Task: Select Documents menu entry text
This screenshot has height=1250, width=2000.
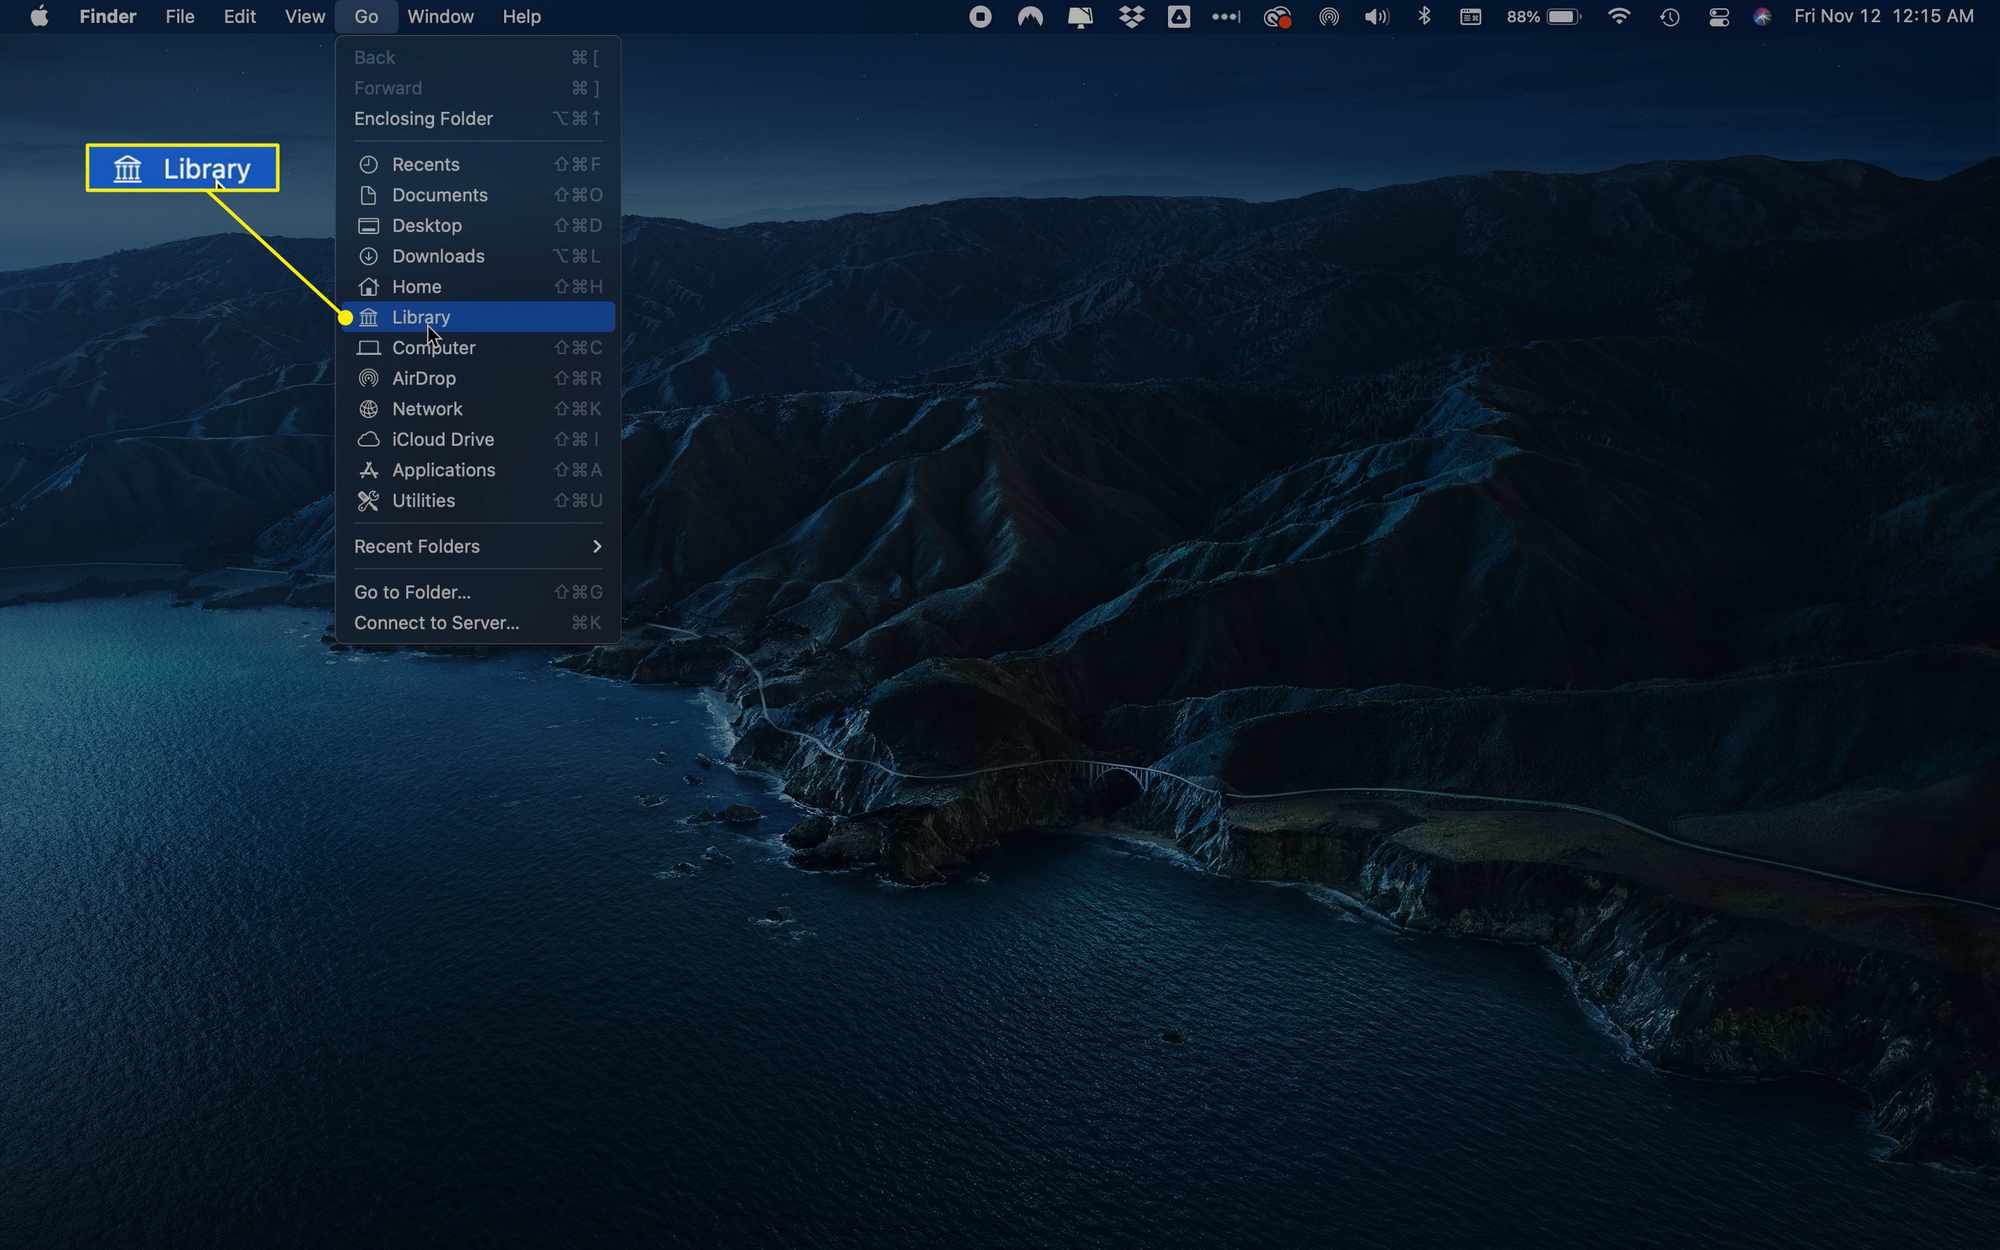Action: (440, 195)
